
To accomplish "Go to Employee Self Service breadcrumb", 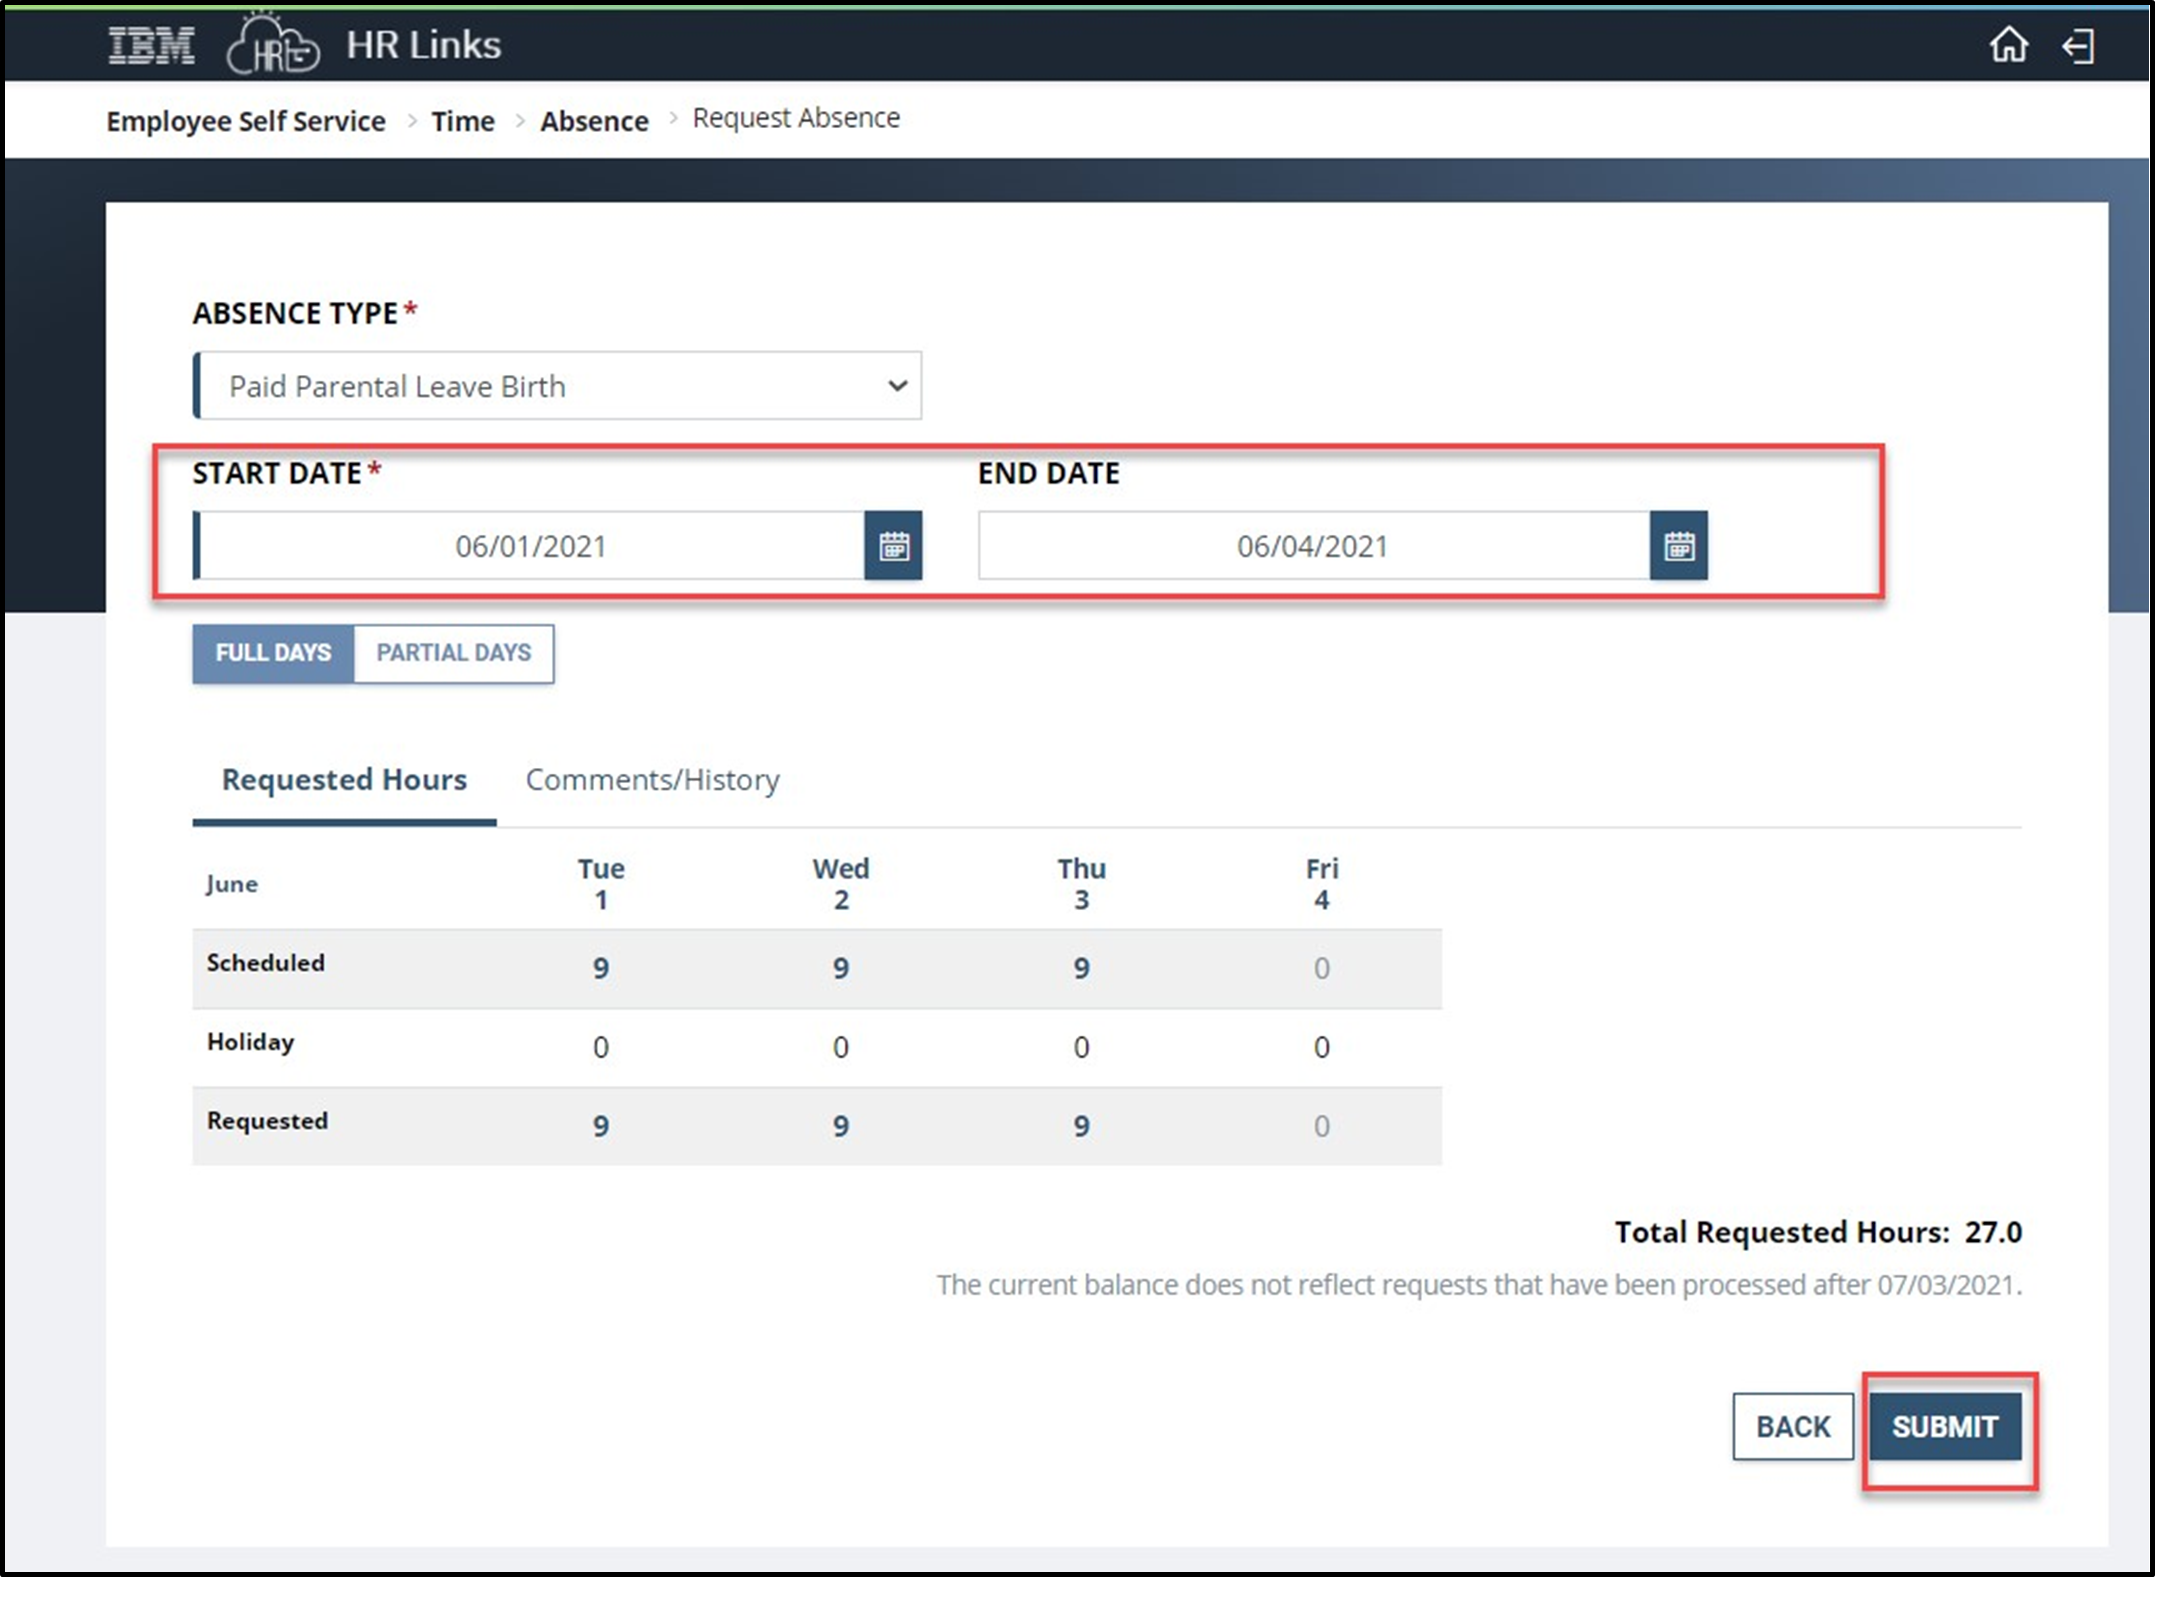I will pos(246,121).
